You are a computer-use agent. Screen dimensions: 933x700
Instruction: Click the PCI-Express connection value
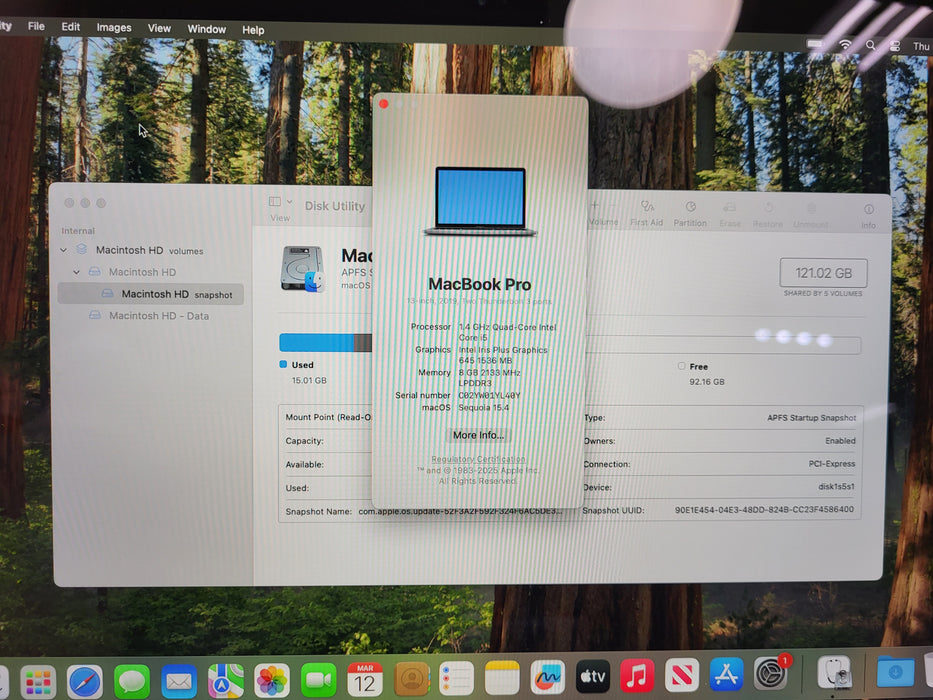coord(832,464)
